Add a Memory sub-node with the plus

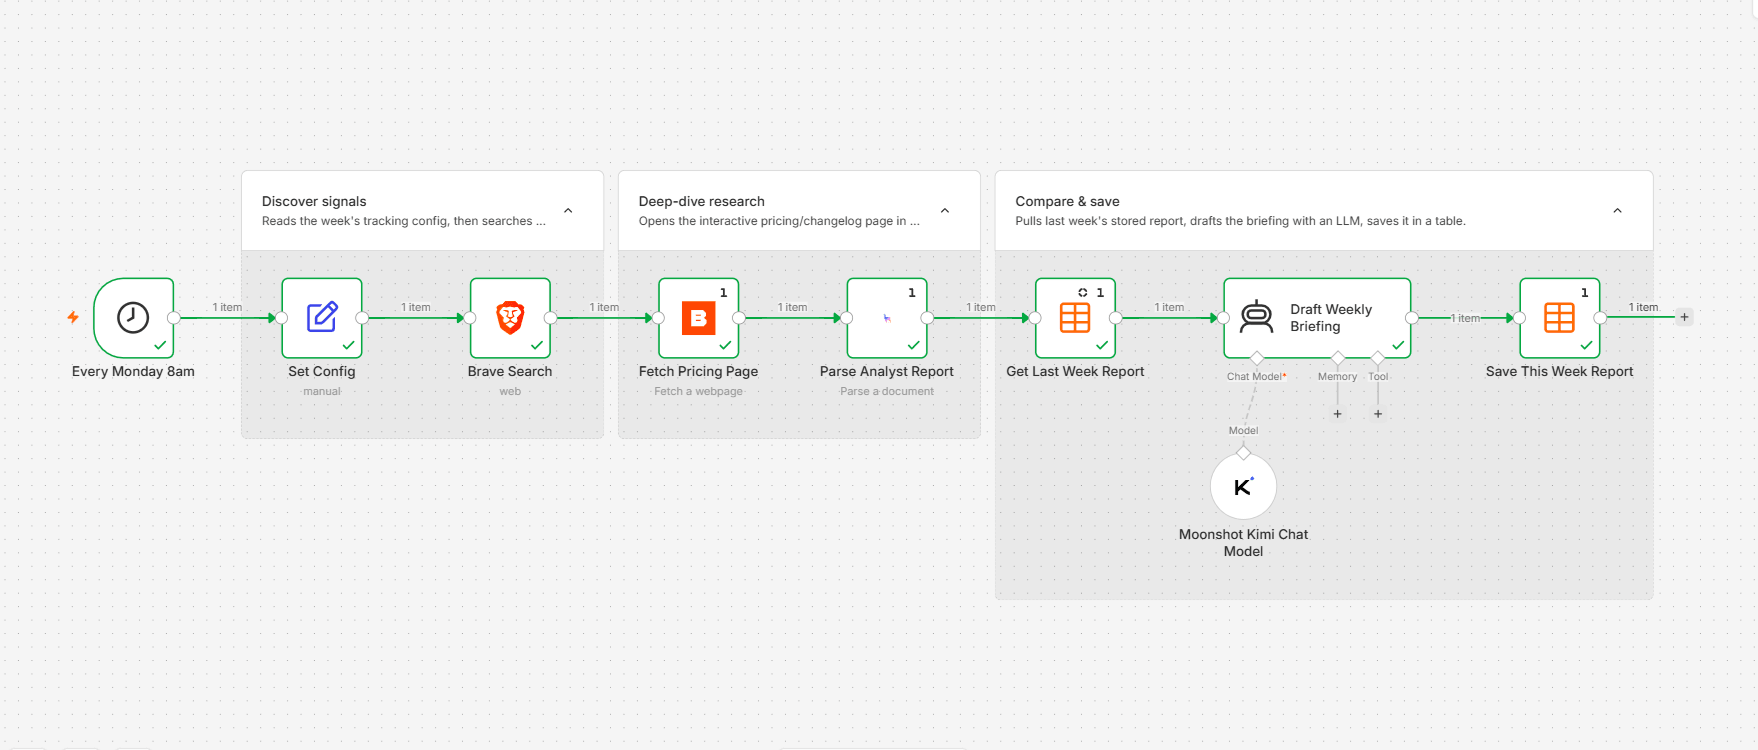1337,413
